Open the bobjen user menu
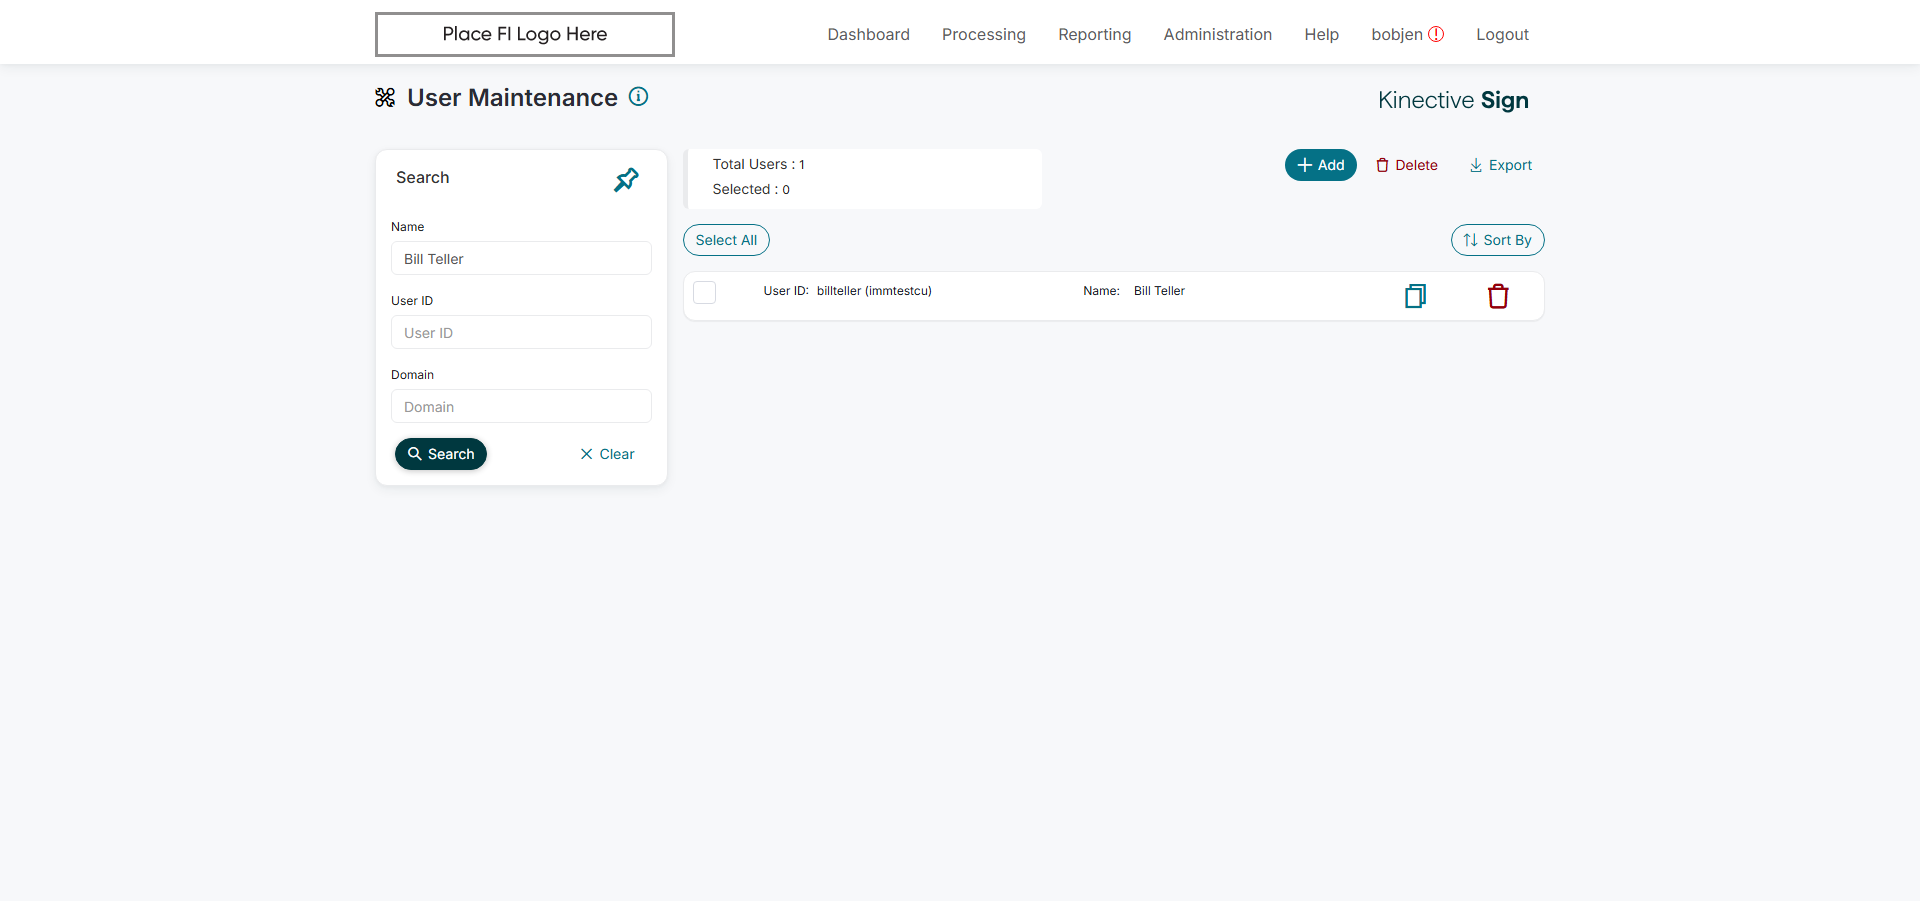Viewport: 1920px width, 901px height. tap(1397, 34)
